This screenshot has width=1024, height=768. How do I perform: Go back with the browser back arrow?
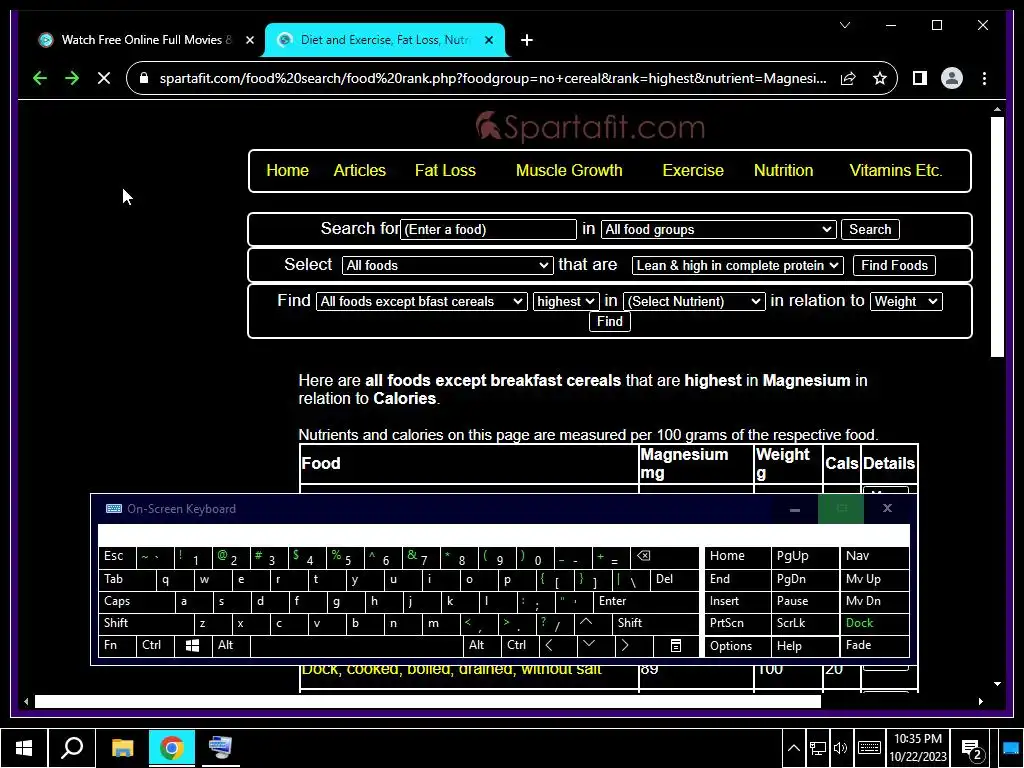40,78
